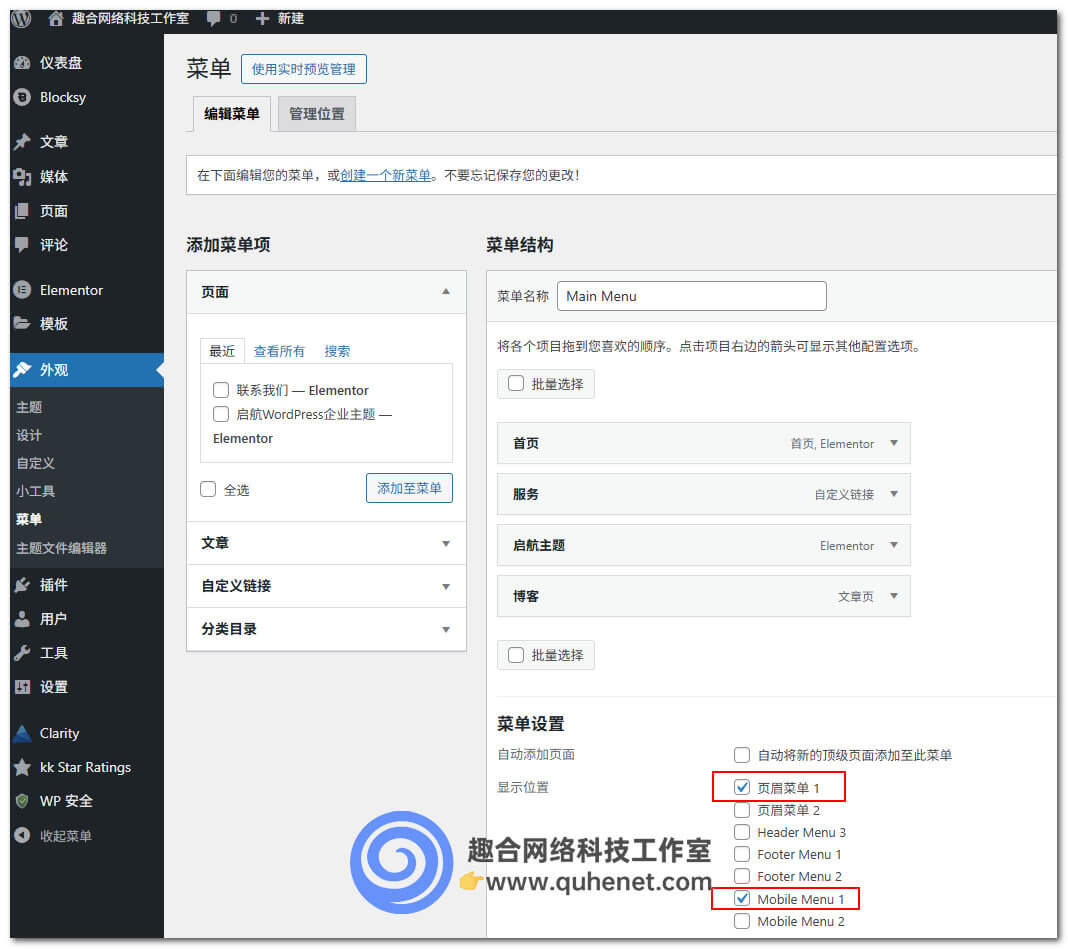Enable the Footer Menu 1 checkbox

point(740,854)
